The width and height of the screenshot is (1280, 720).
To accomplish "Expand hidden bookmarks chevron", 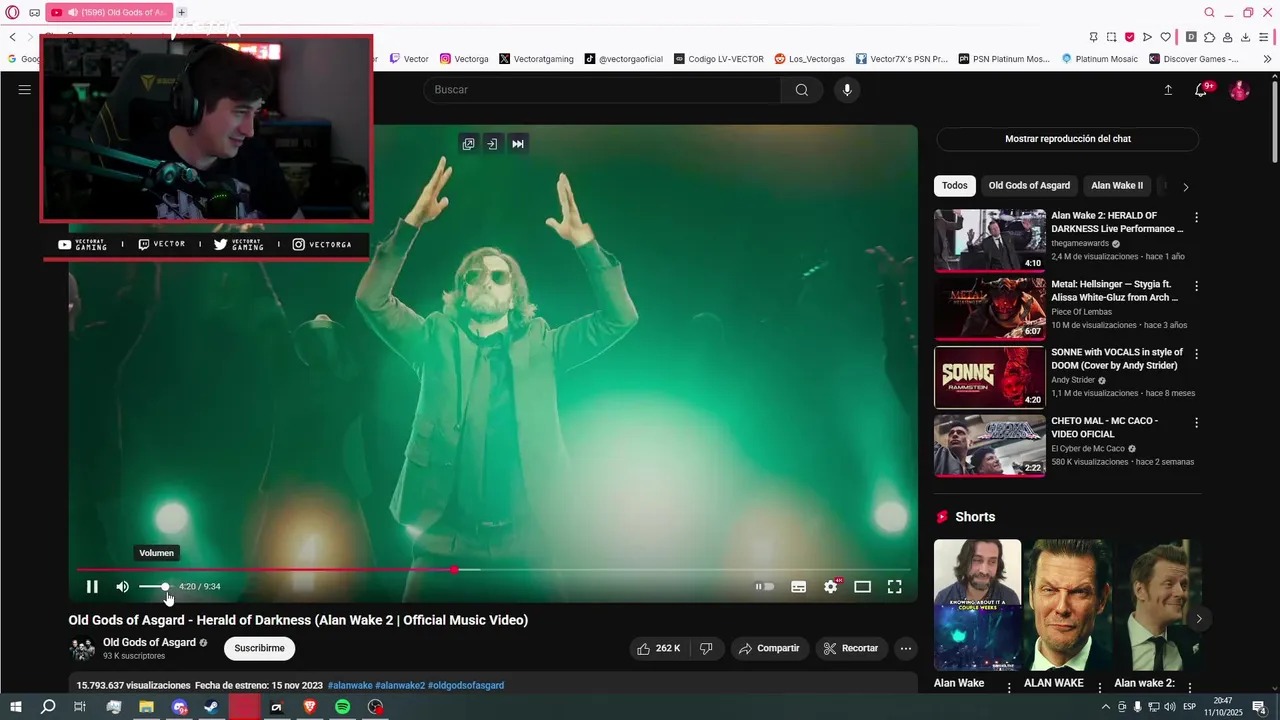I will click(1267, 59).
